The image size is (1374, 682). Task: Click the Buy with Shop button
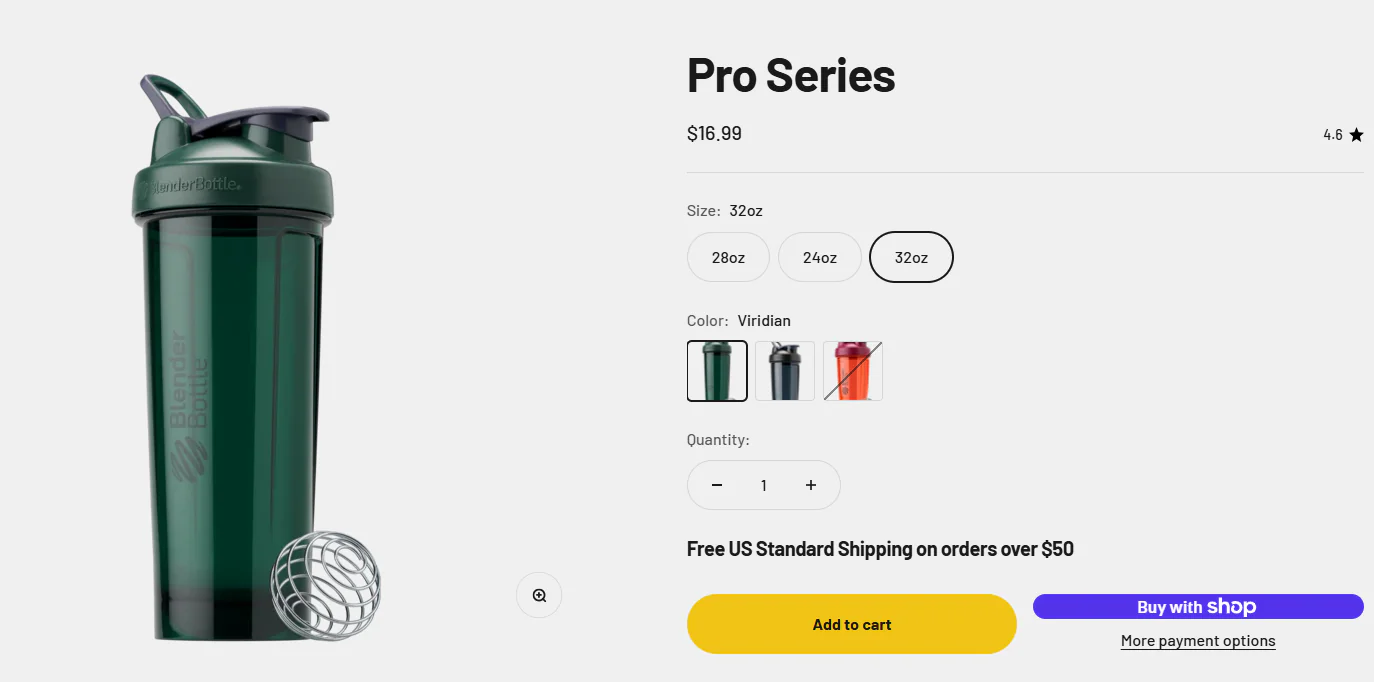pos(1197,607)
